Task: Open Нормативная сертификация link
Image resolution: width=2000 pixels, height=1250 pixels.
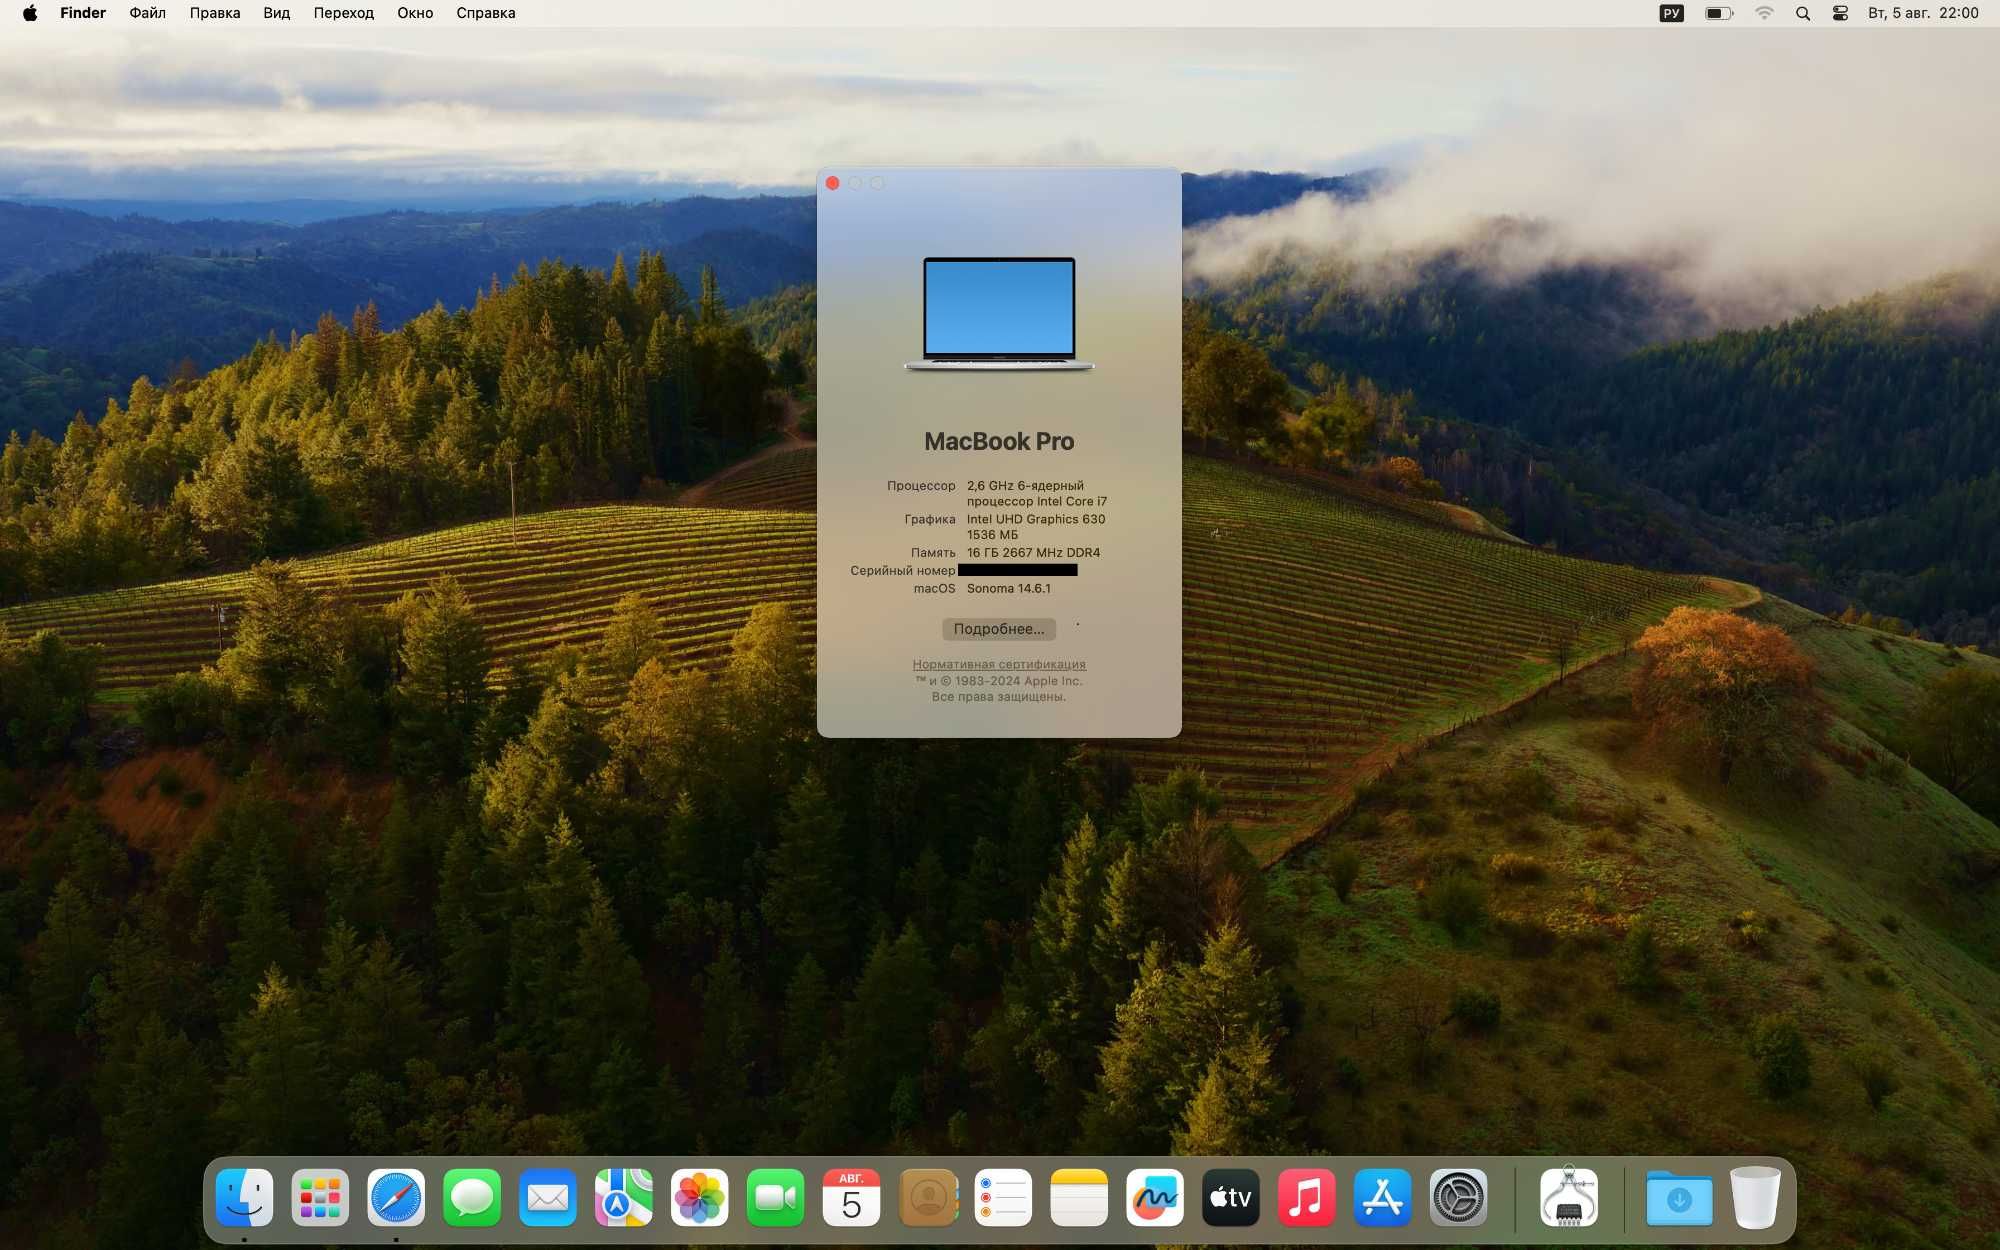Action: [999, 664]
